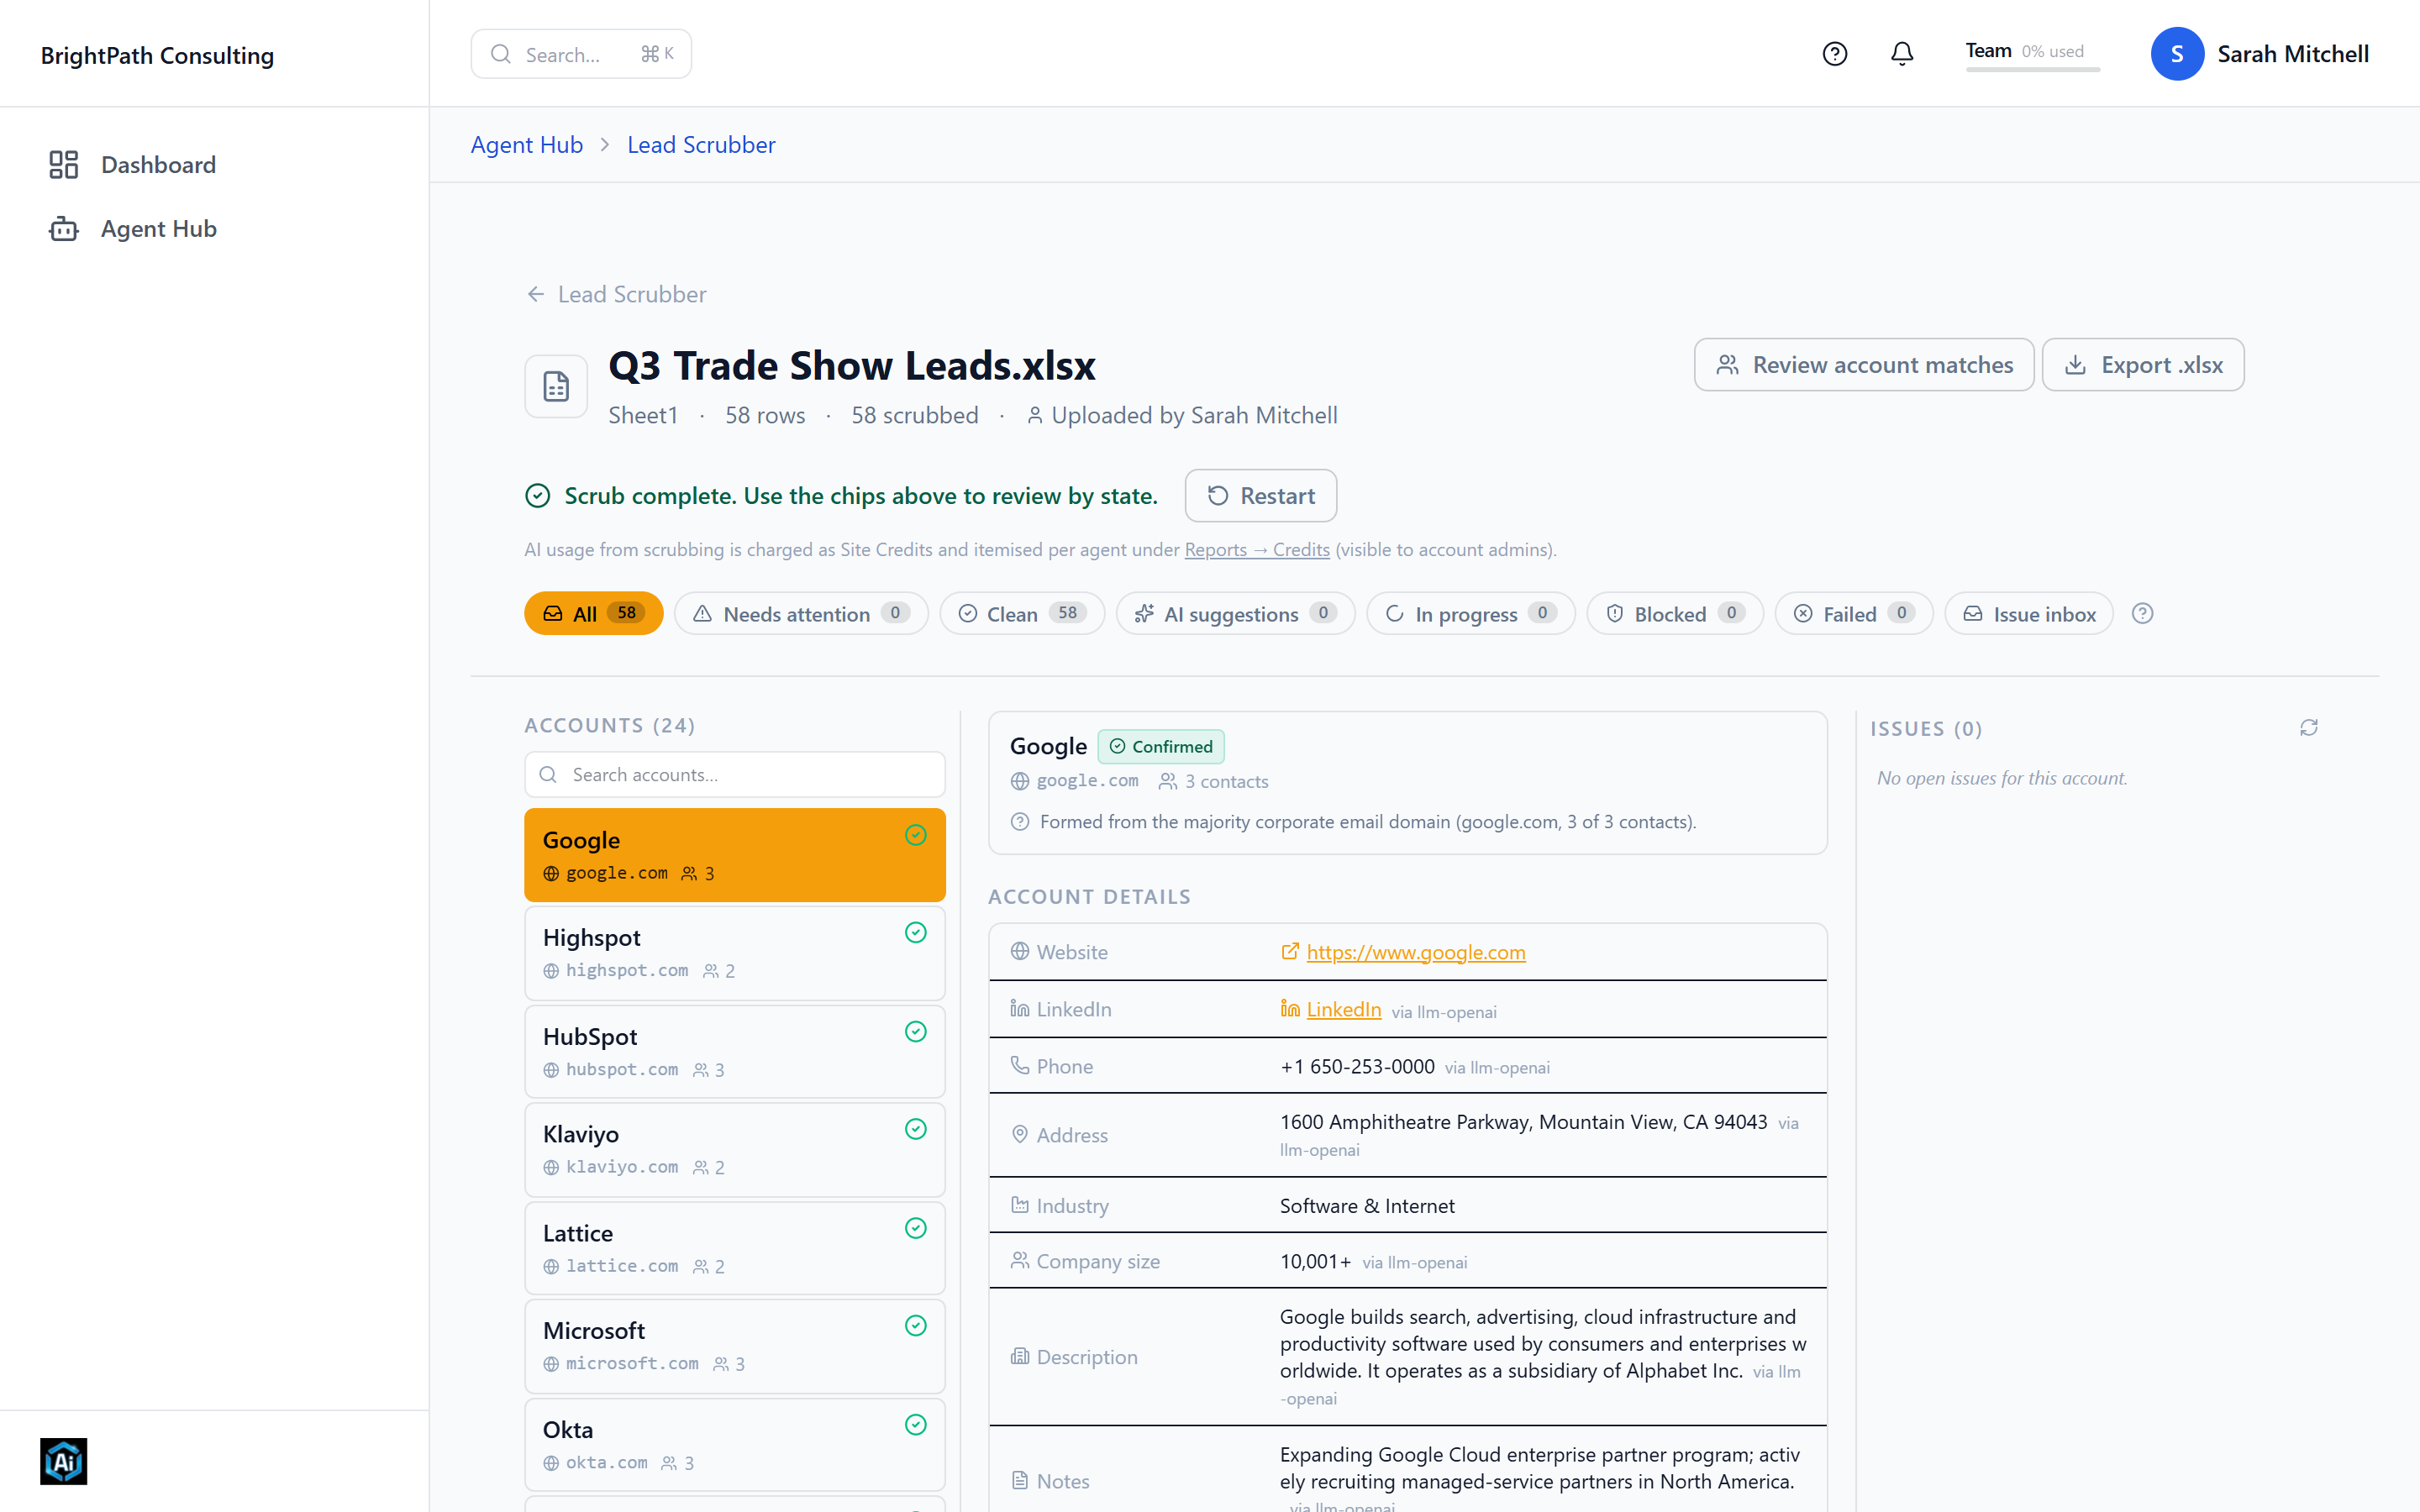Select the All 58 filter chip
Screen dimensions: 2420x1512
pyautogui.click(x=594, y=613)
